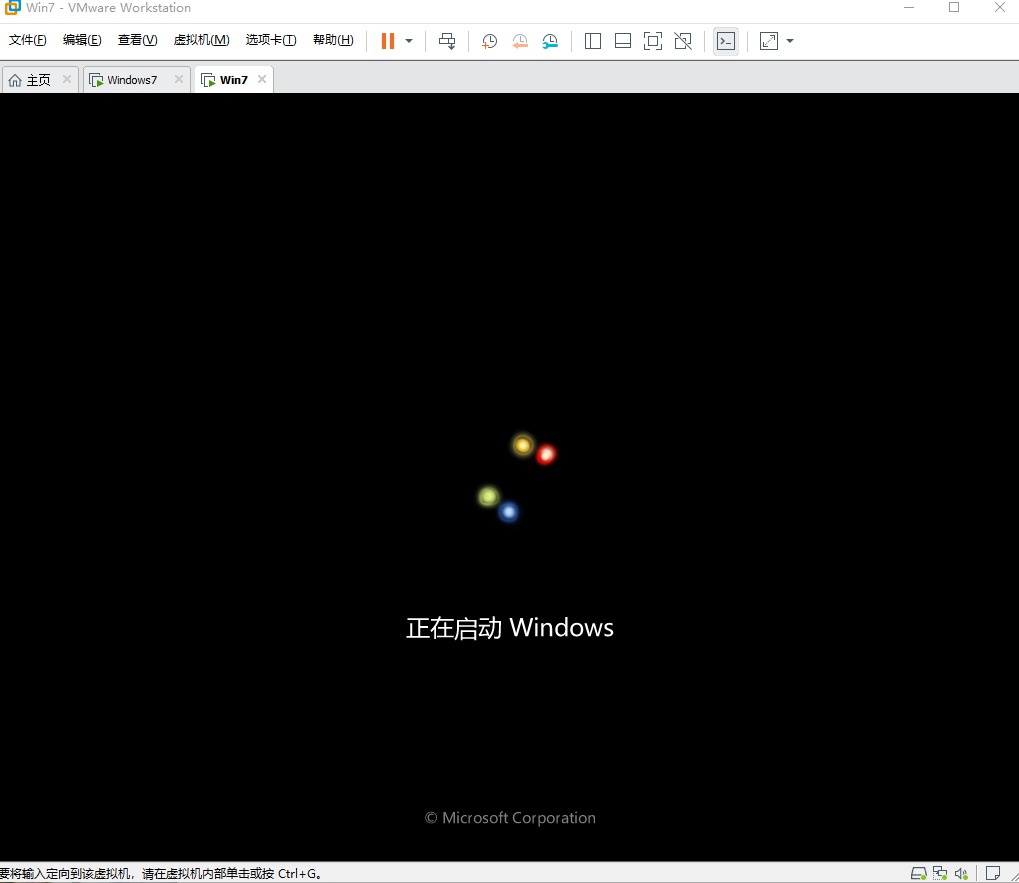1019x883 pixels.
Task: Click inside the VM's 正在启动 Windows screen
Action: (510, 477)
